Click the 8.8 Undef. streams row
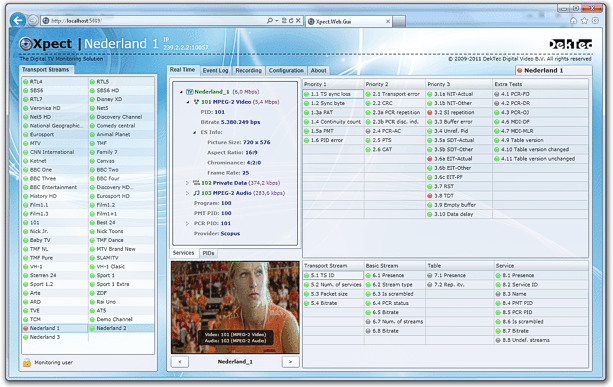The height and width of the screenshot is (387, 613). click(541, 340)
